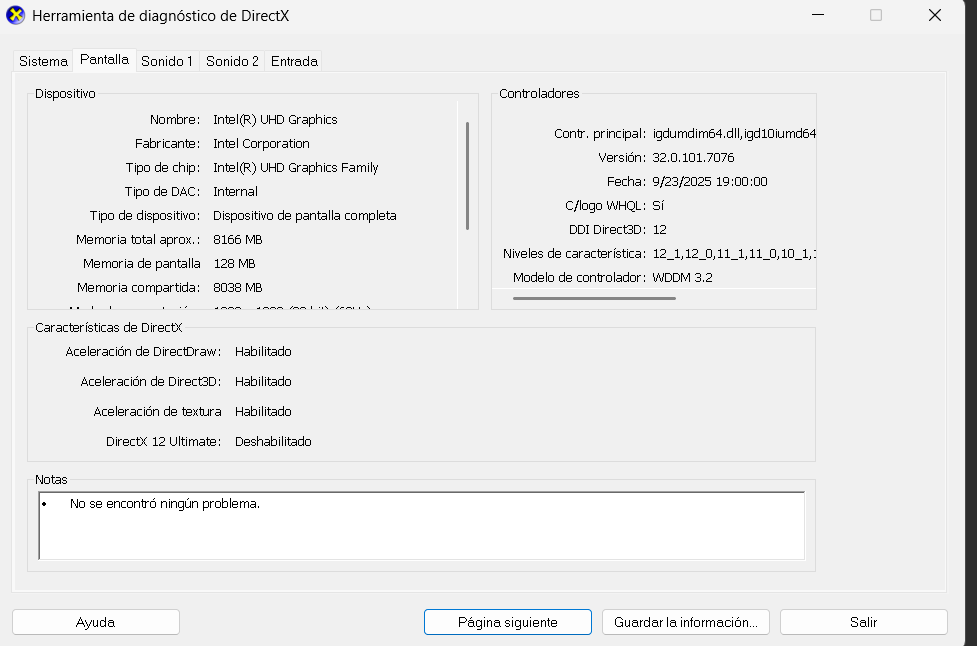Click driver file 'igdumdim64.dll,igd10iumd64'
The width and height of the screenshot is (977, 646).
coord(734,133)
